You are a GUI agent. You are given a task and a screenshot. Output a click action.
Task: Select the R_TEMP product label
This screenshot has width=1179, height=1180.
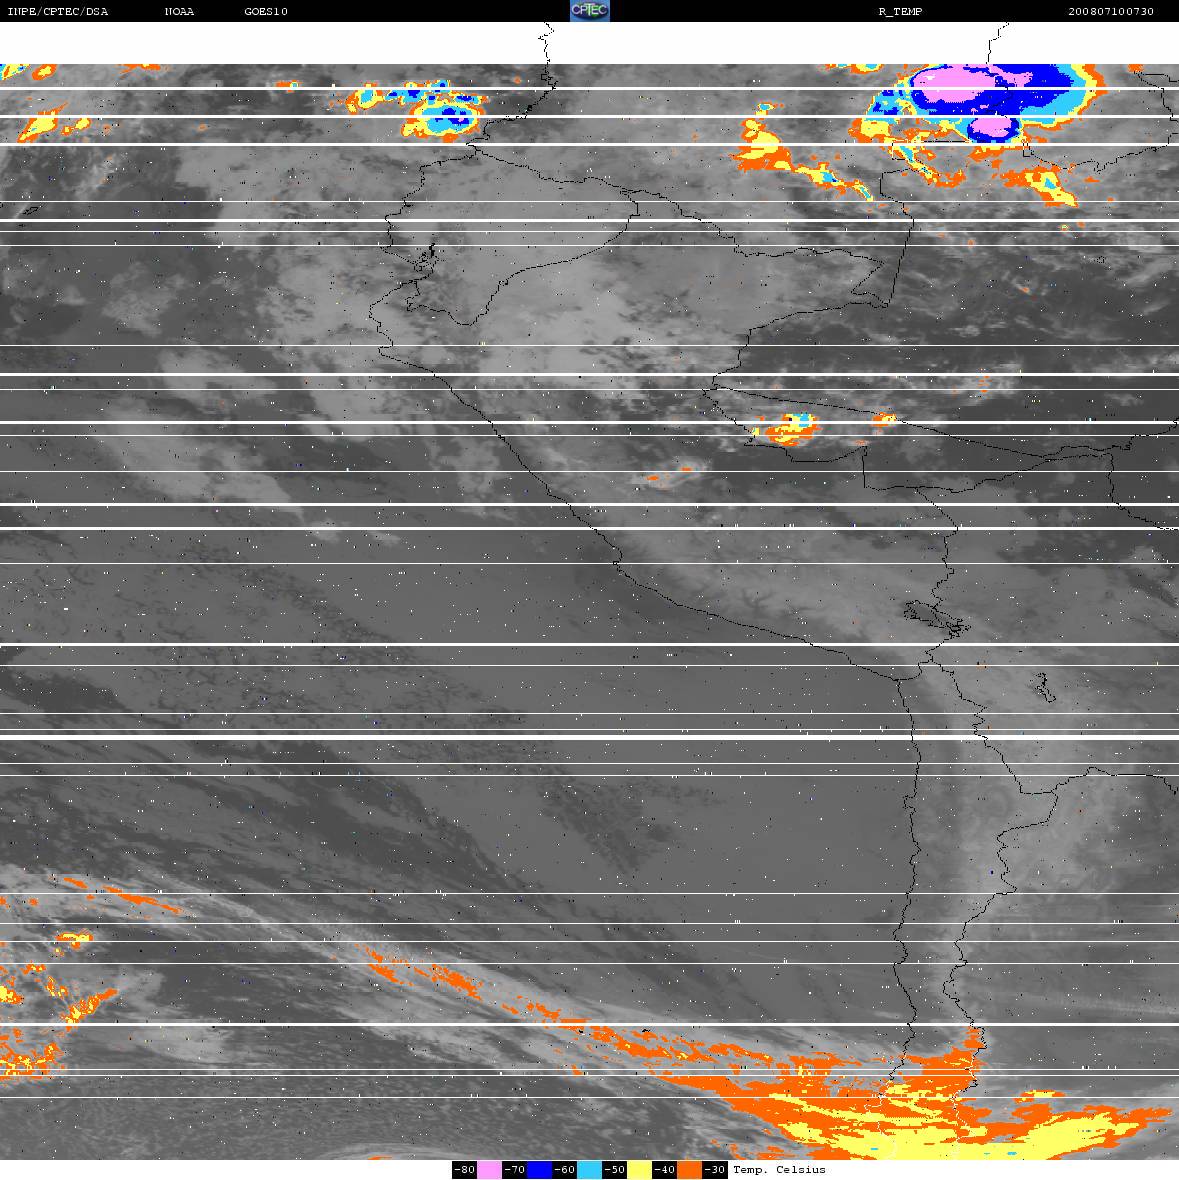pyautogui.click(x=900, y=11)
